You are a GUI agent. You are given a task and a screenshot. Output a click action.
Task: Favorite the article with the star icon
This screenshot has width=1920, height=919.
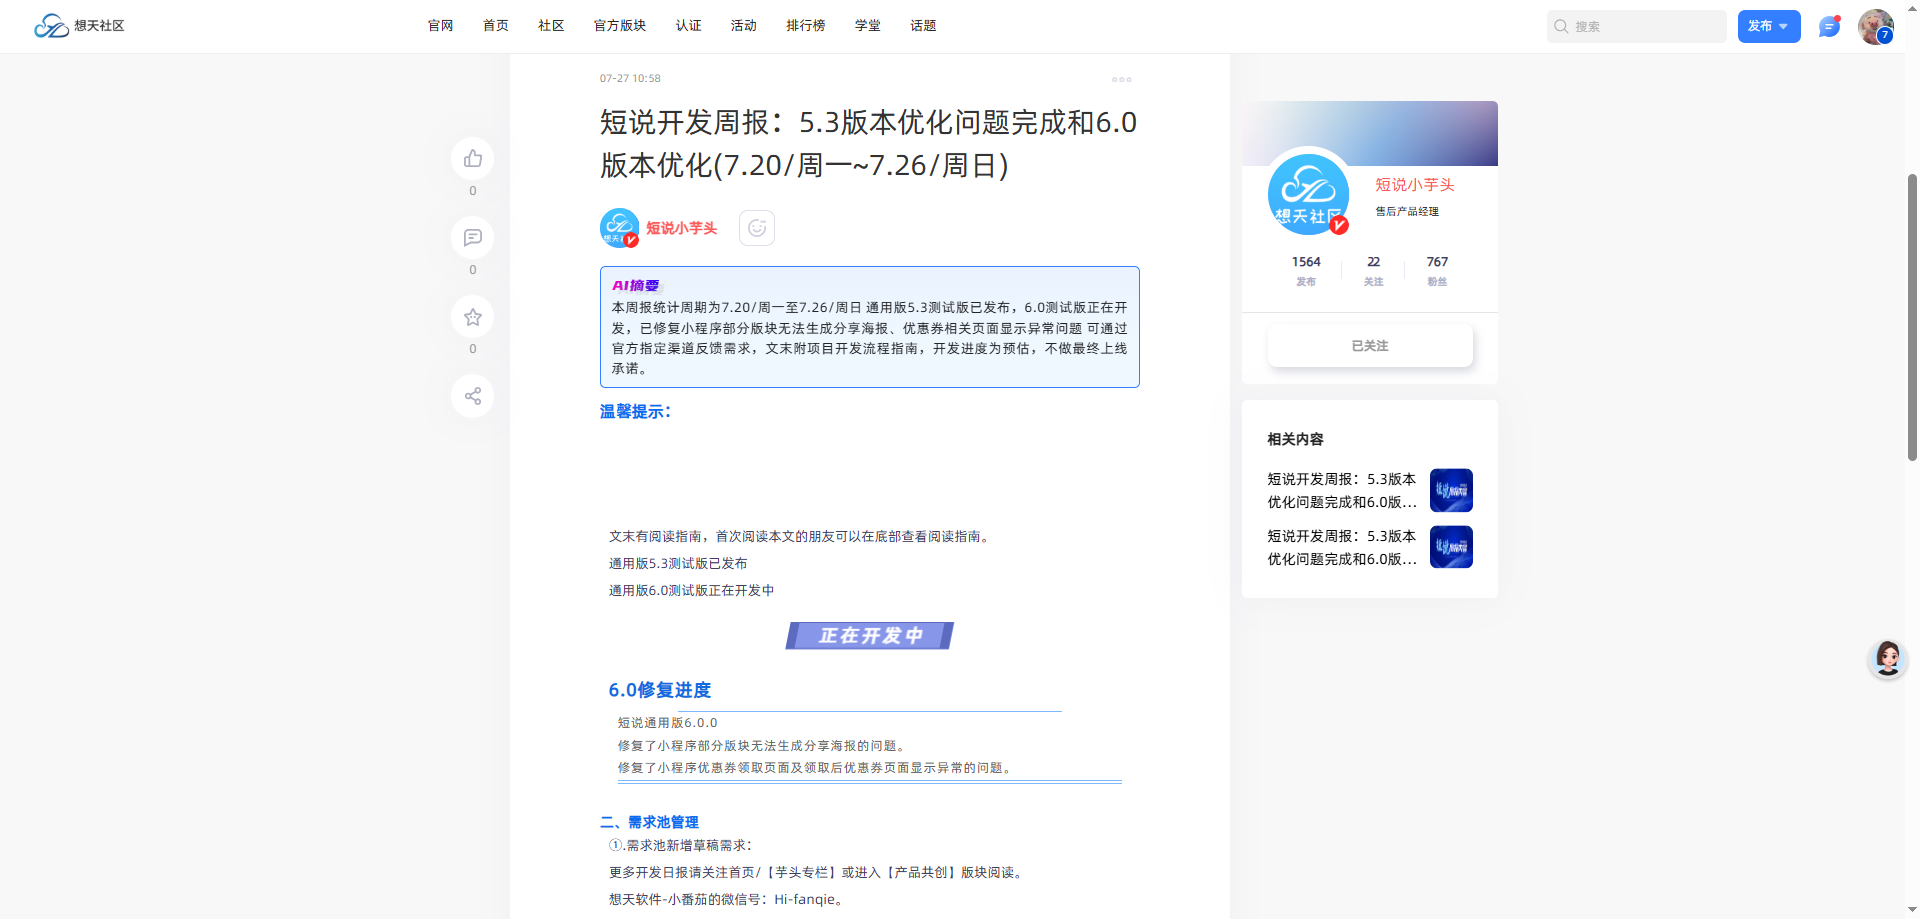[x=473, y=317]
